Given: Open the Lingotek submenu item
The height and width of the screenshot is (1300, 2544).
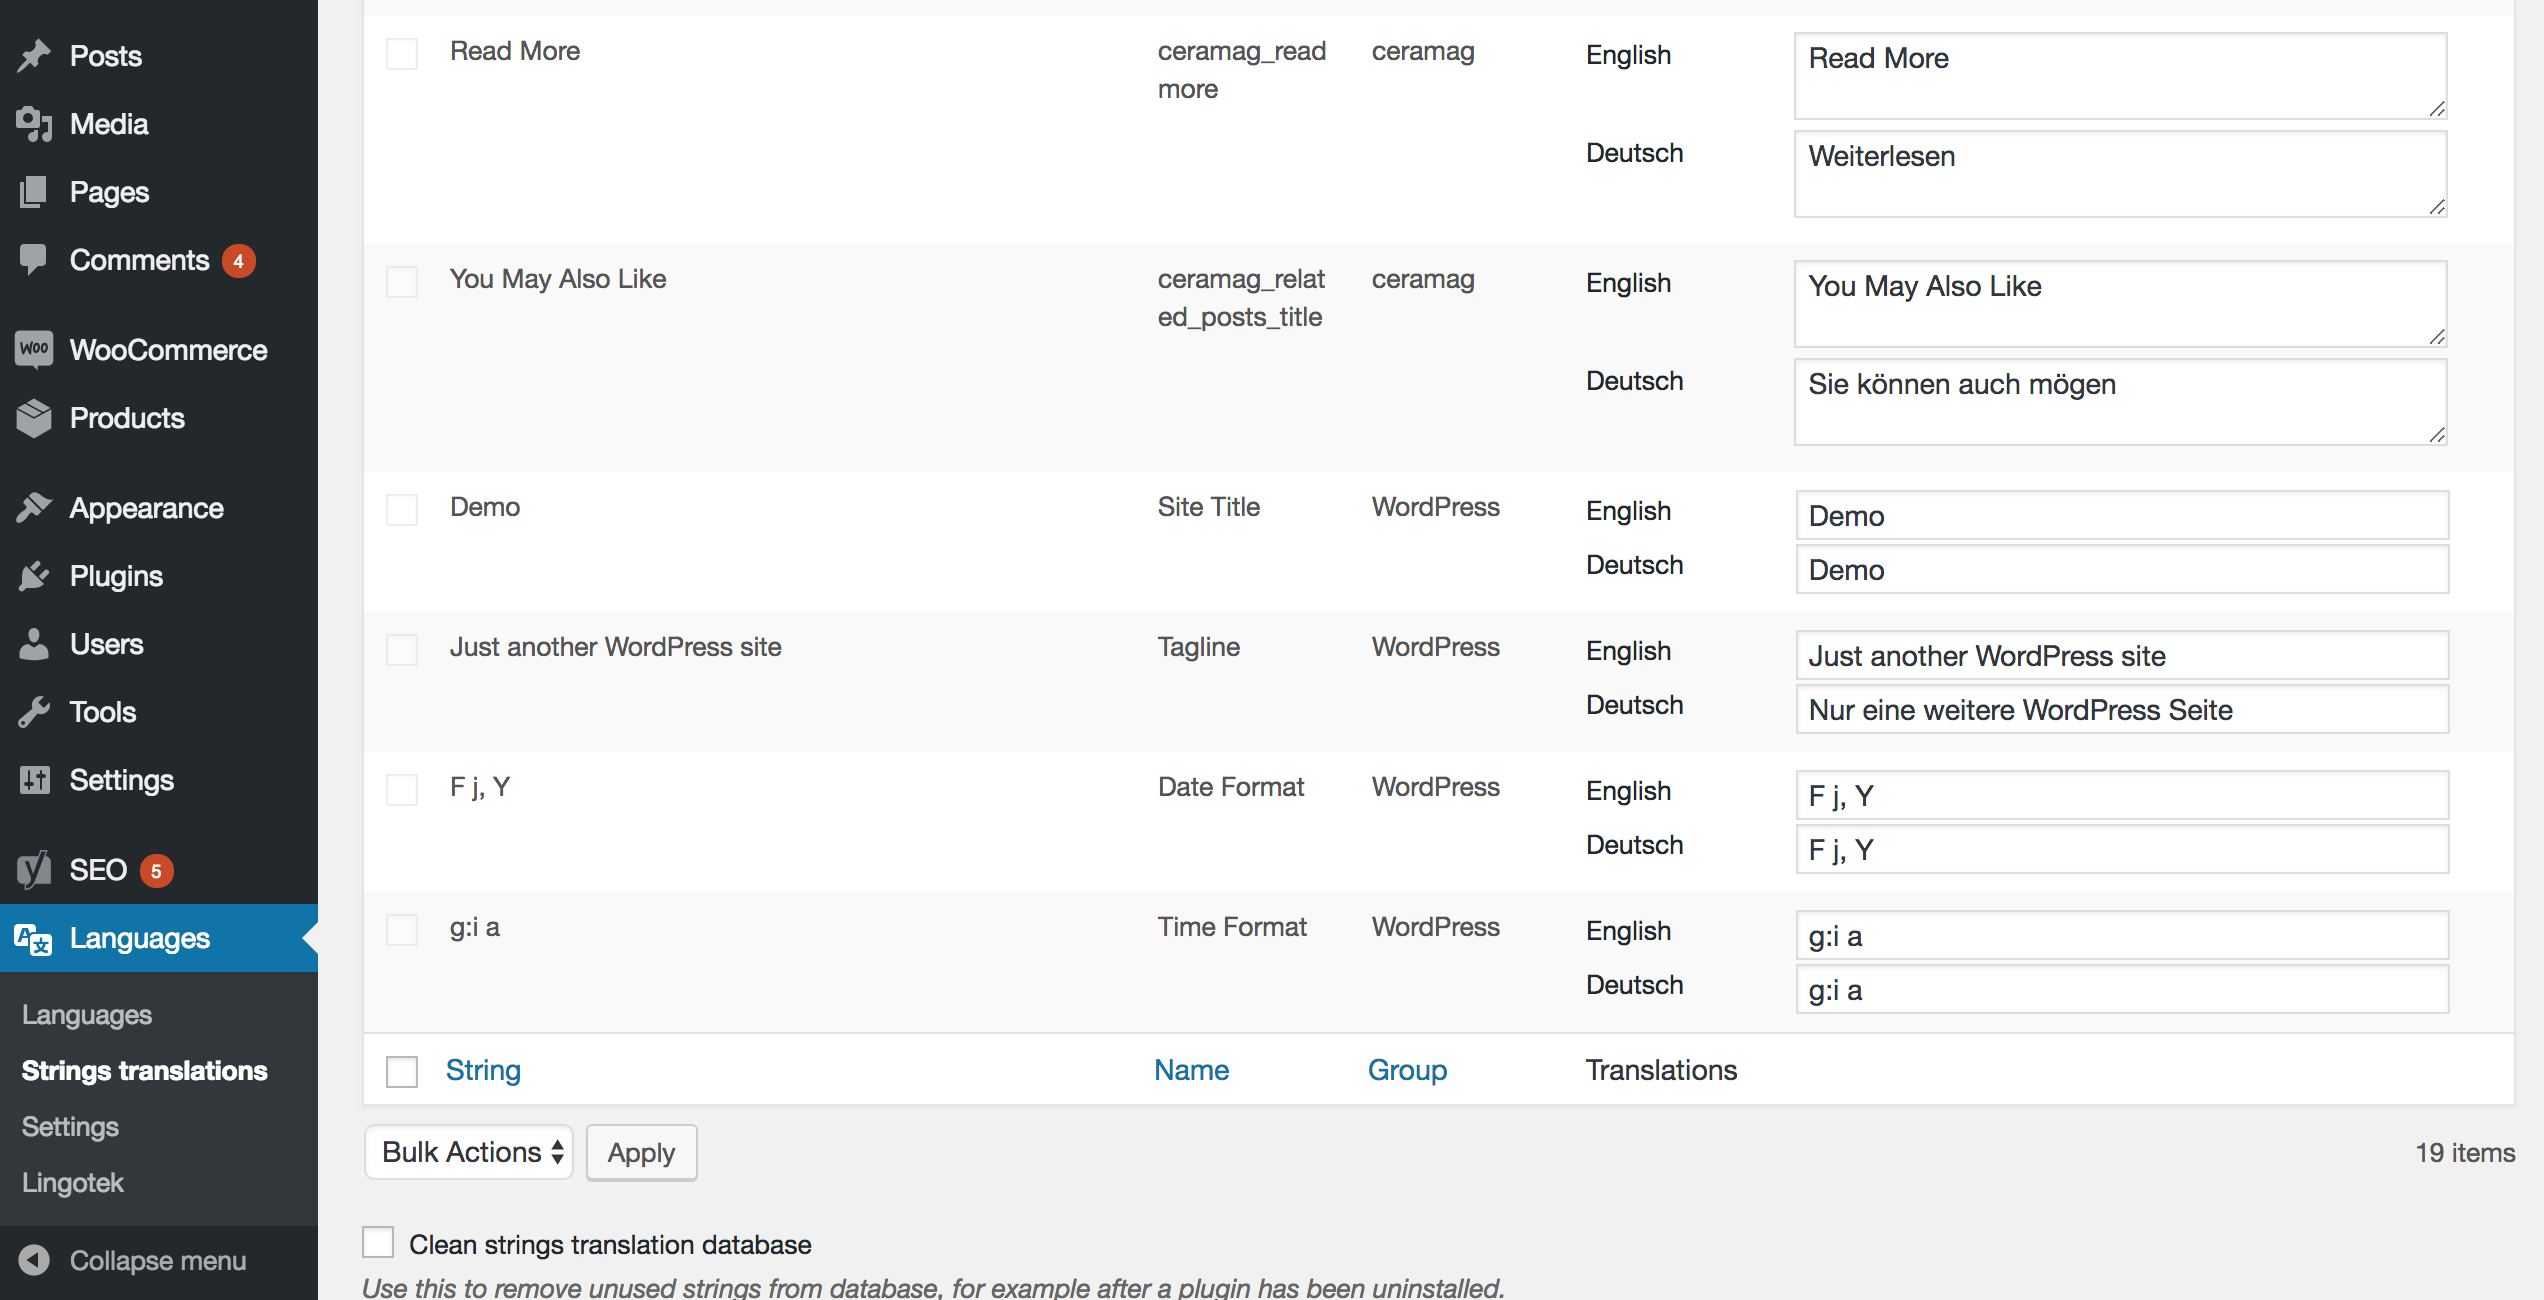Looking at the screenshot, I should [73, 1182].
